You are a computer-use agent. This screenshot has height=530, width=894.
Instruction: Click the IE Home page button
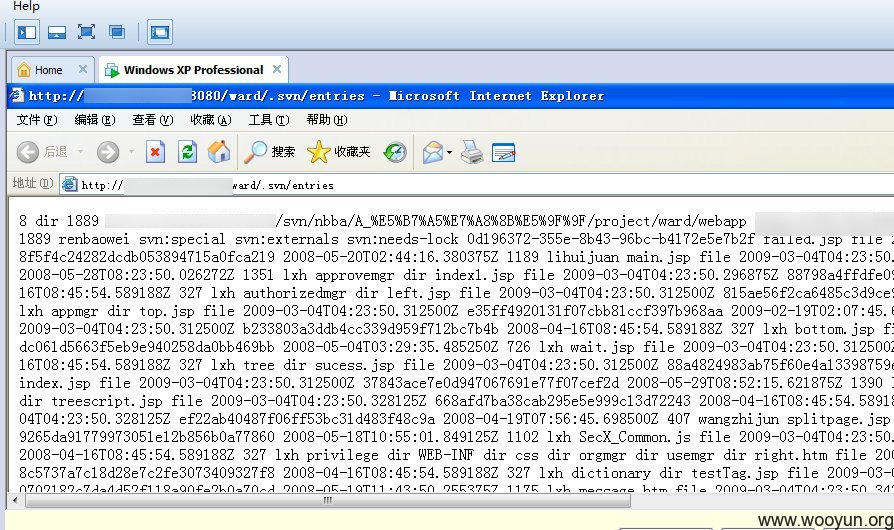(x=219, y=152)
